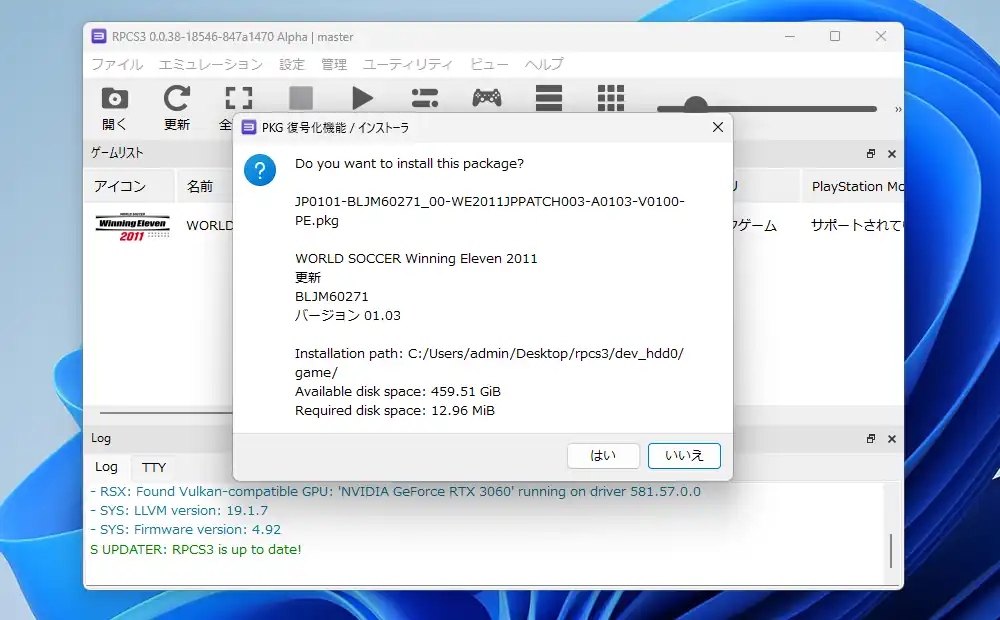Adjust the toolbar slider knob

(695, 104)
